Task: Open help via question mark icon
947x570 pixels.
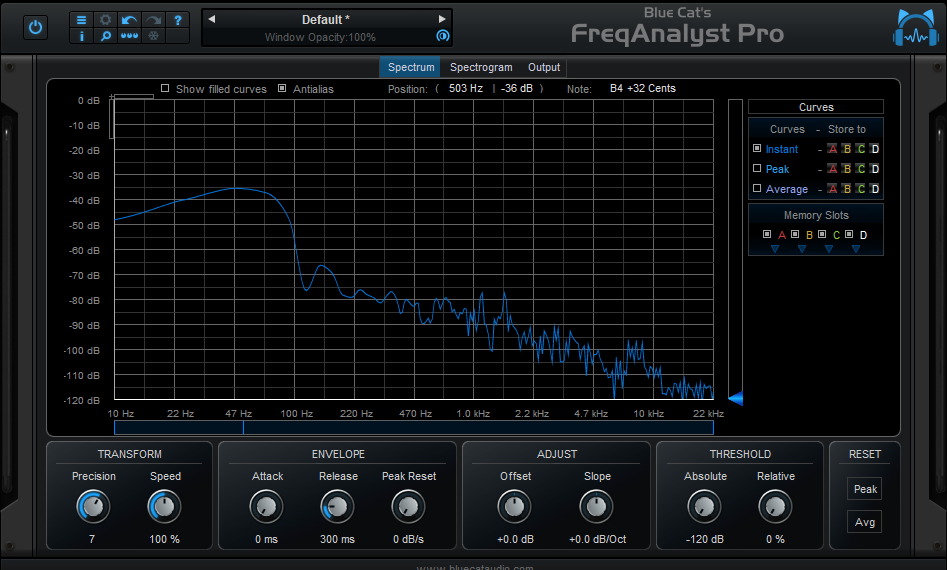Action: pyautogui.click(x=178, y=20)
